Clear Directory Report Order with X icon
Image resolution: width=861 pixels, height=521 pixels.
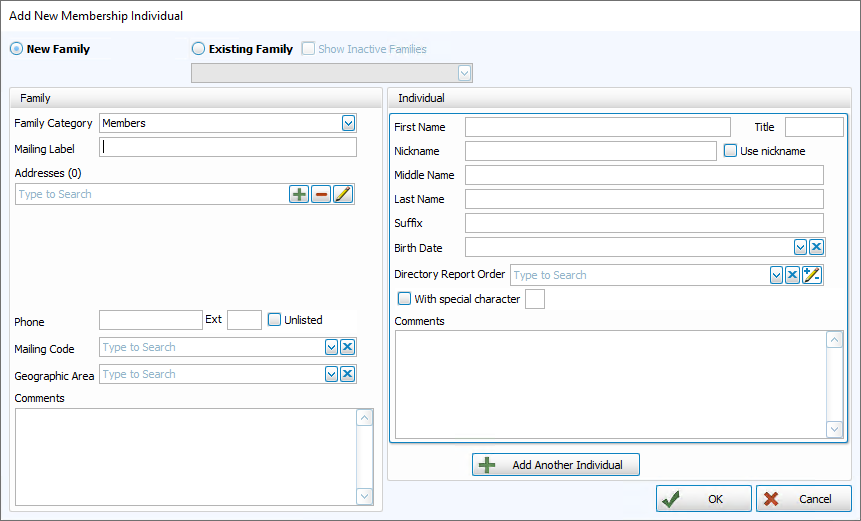(x=792, y=275)
